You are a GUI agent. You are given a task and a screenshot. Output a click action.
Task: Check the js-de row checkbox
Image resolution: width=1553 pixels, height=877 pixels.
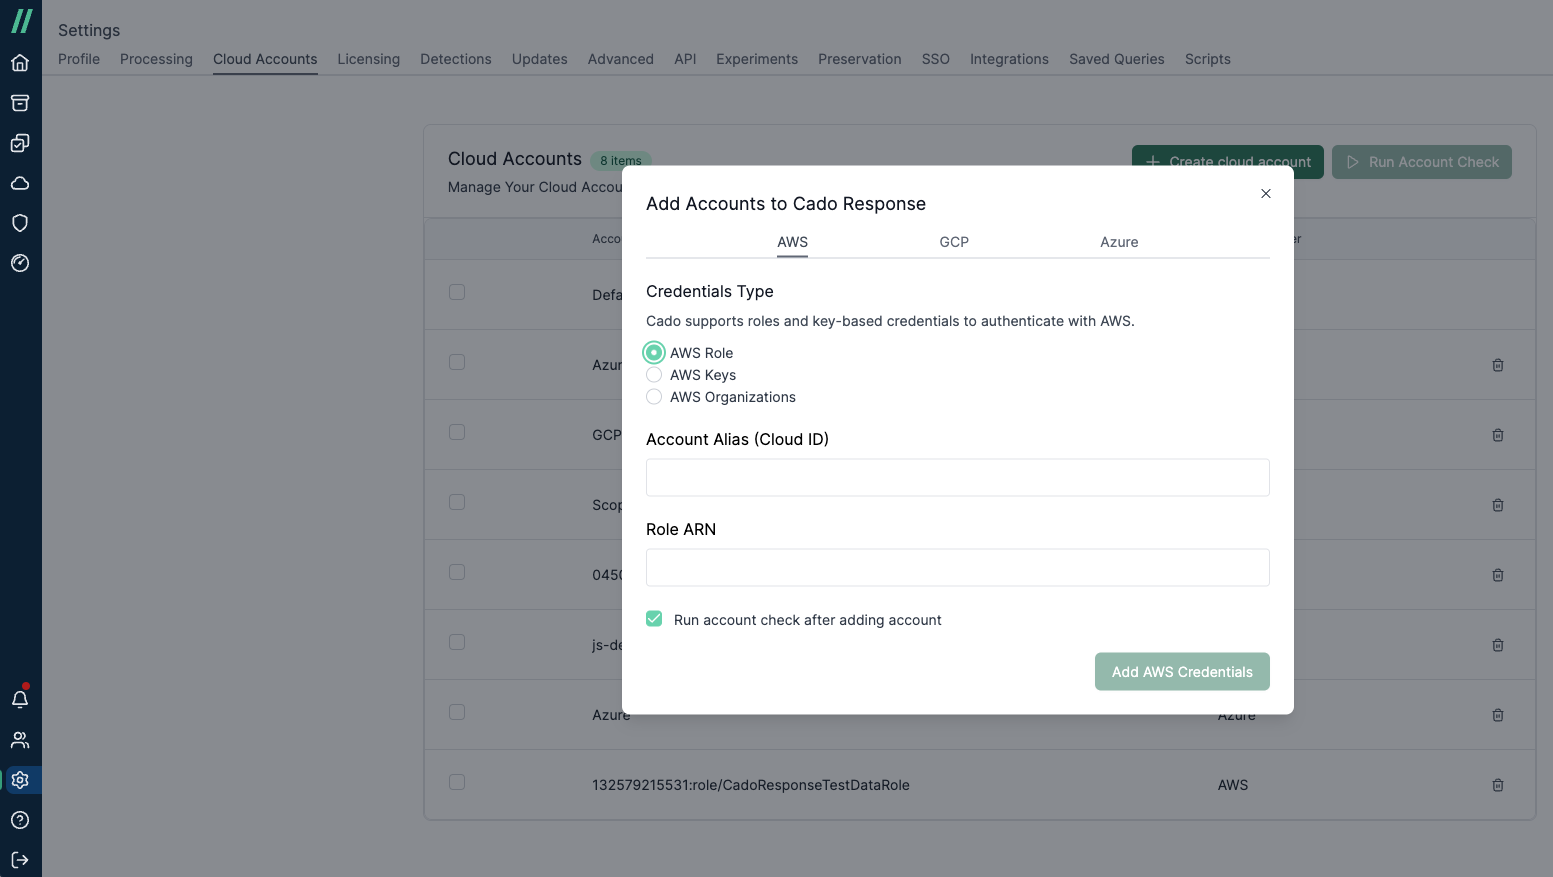(x=457, y=642)
